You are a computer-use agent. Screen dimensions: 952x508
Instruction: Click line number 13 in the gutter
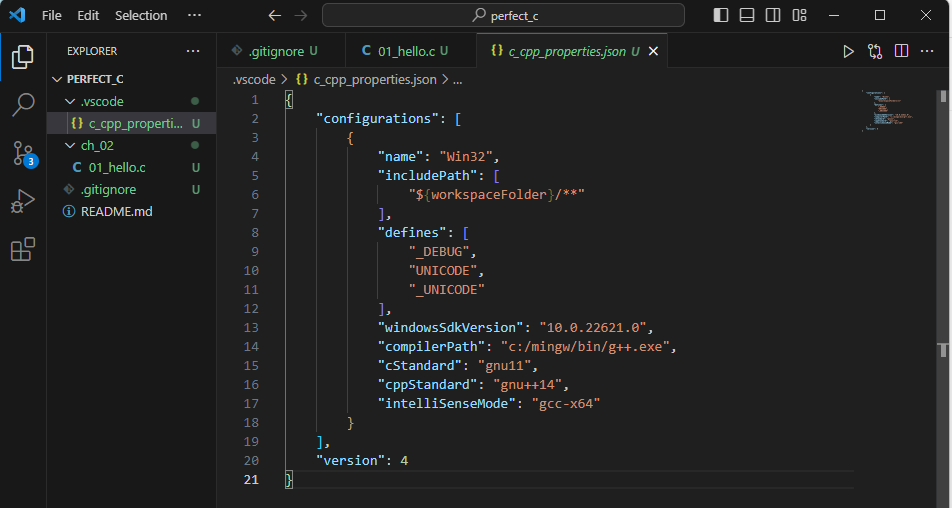click(251, 327)
